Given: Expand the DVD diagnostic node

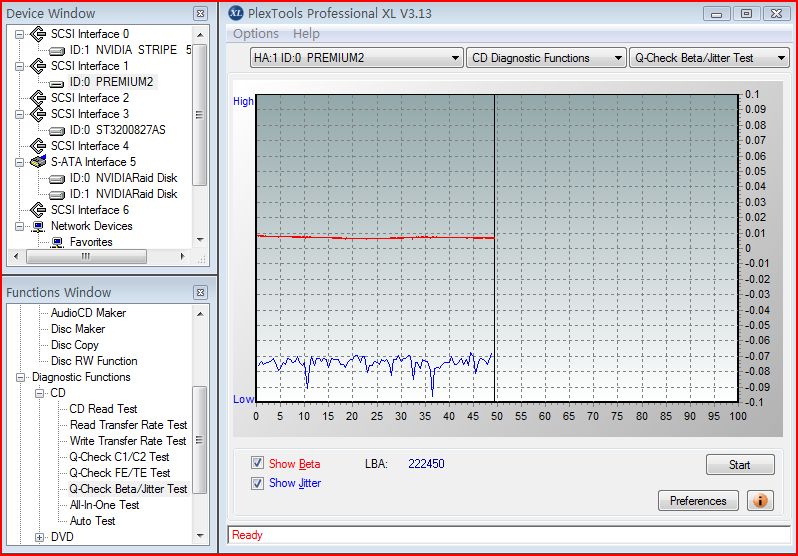Looking at the screenshot, I should coord(39,538).
